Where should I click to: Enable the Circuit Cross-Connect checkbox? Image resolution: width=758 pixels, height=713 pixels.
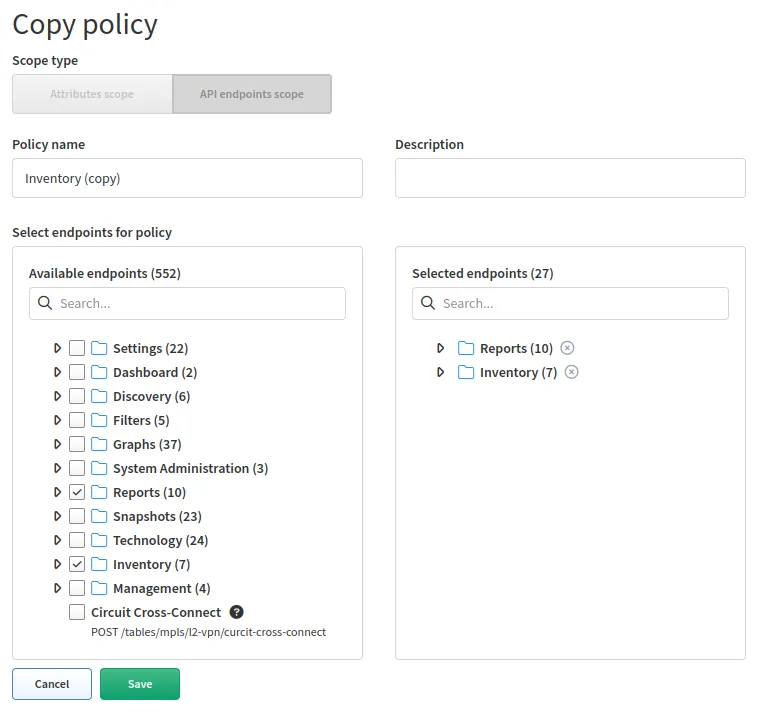[77, 612]
